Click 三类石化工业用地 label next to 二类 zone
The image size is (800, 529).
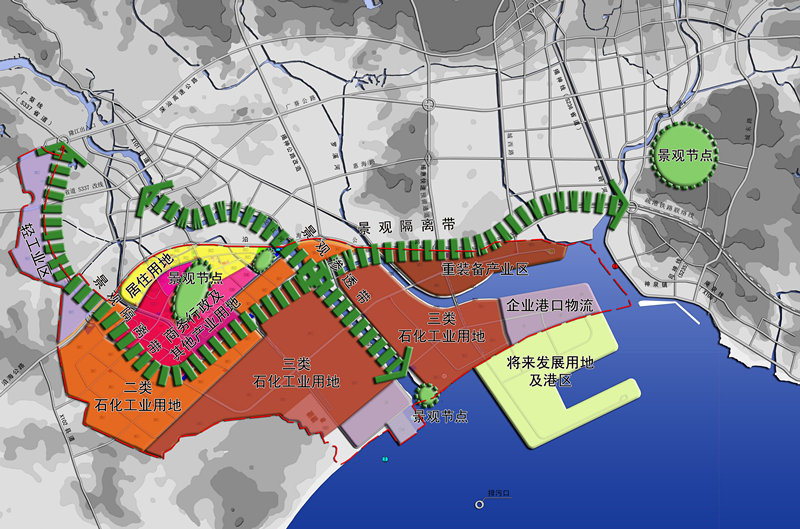pos(296,373)
